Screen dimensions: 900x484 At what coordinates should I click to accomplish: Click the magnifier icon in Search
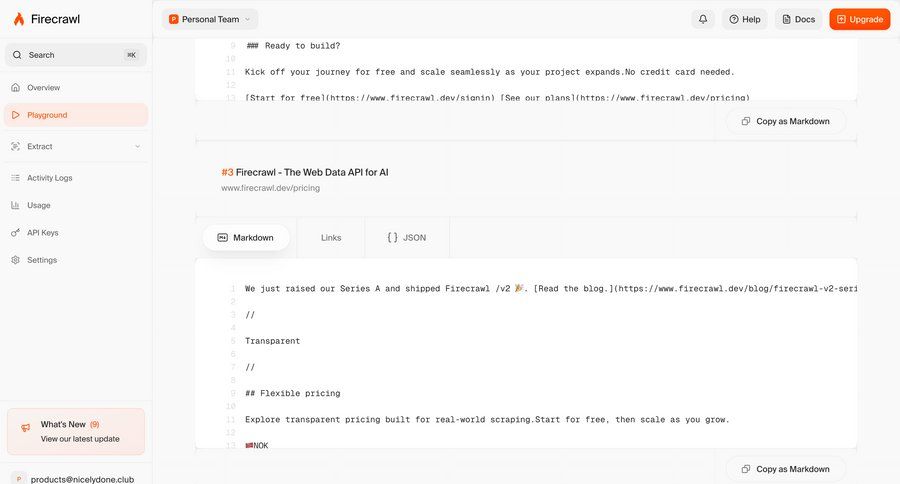[17, 55]
